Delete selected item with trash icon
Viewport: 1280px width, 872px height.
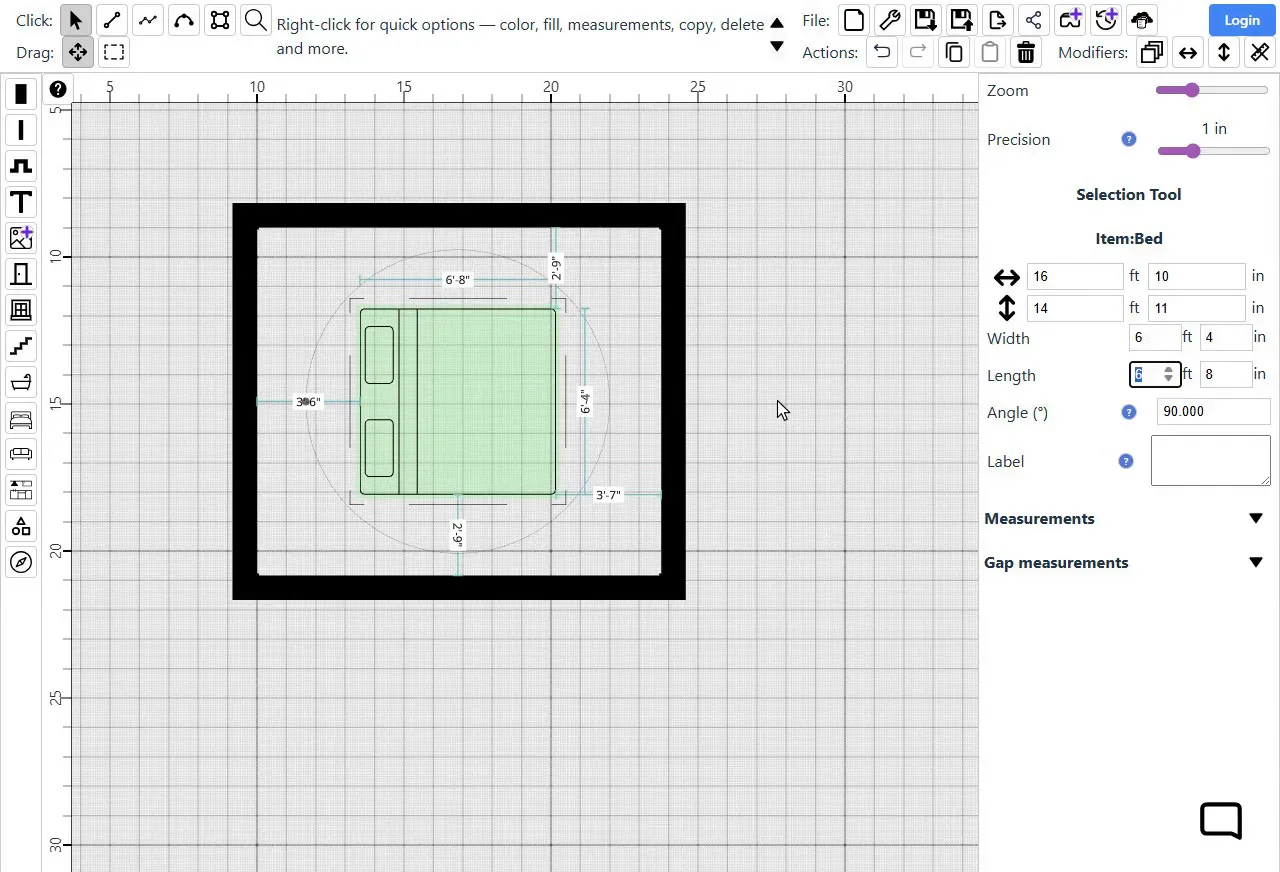pos(1025,52)
